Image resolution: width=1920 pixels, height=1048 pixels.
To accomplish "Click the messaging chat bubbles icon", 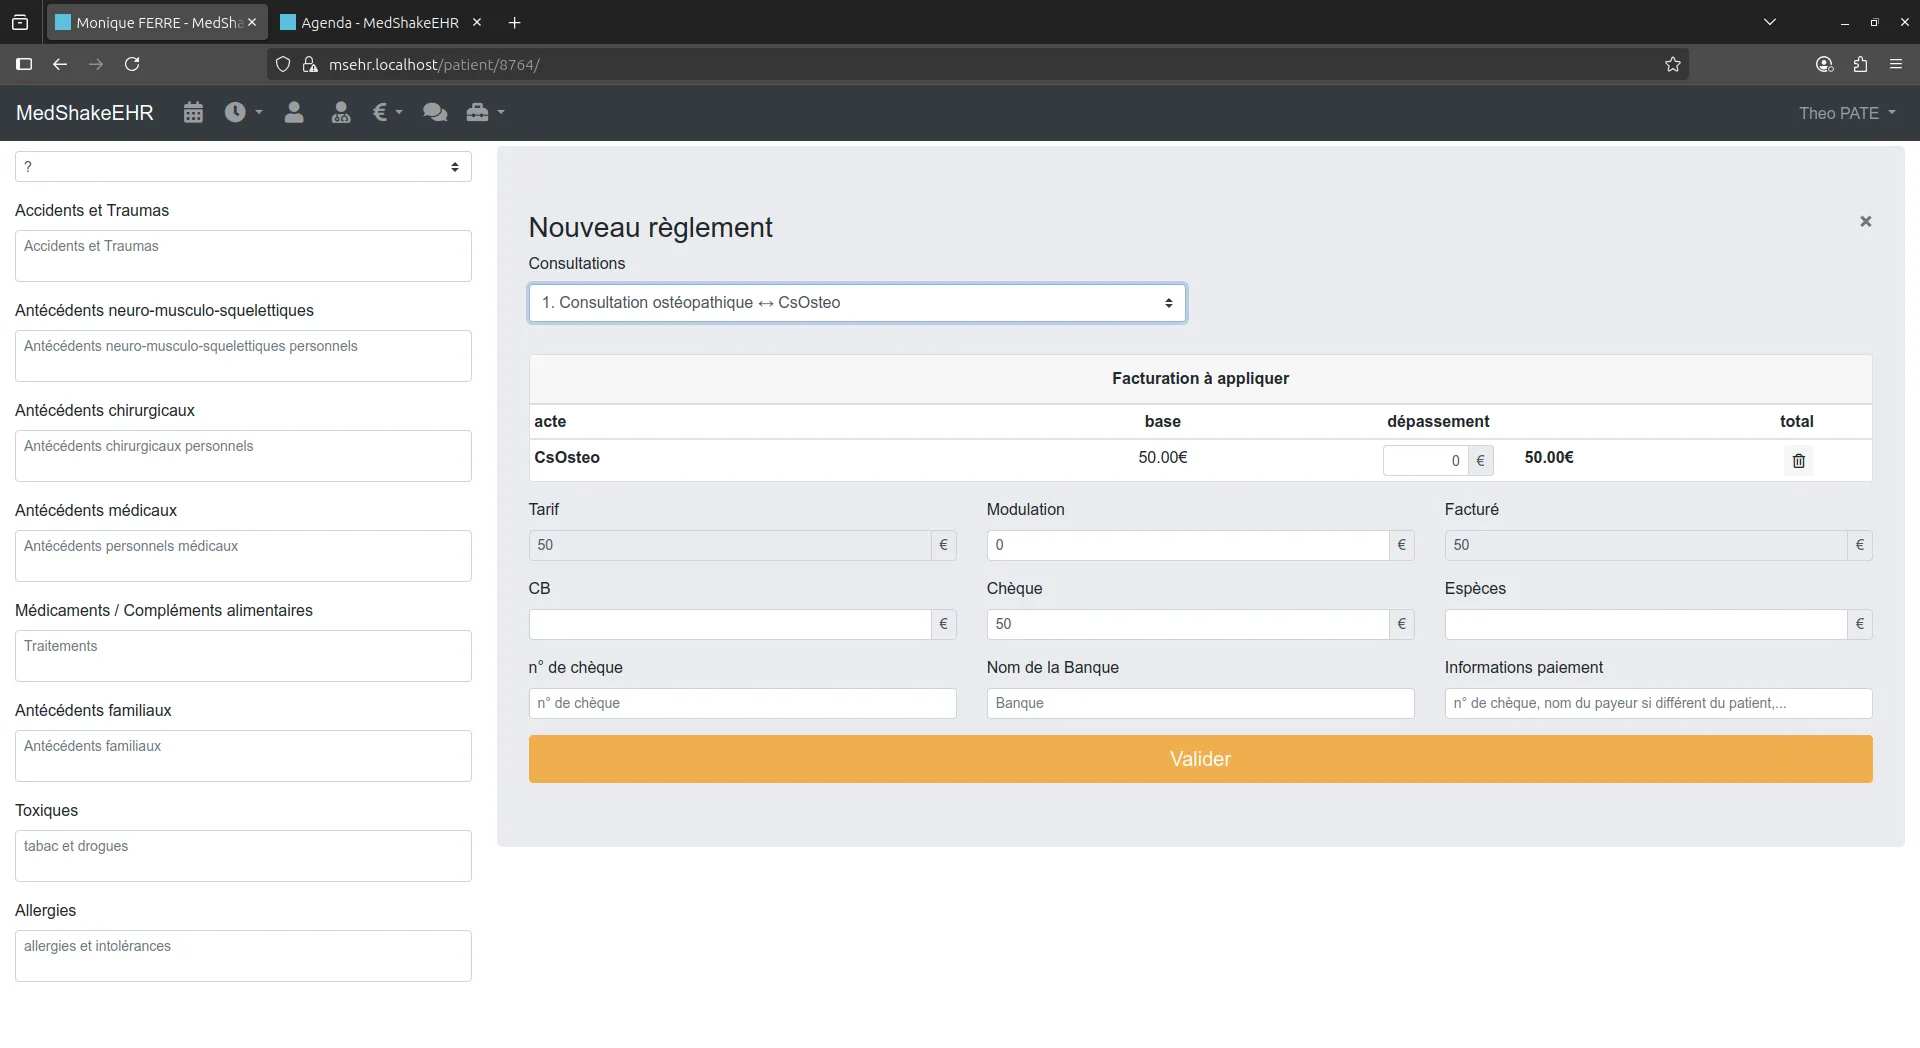I will pyautogui.click(x=434, y=112).
